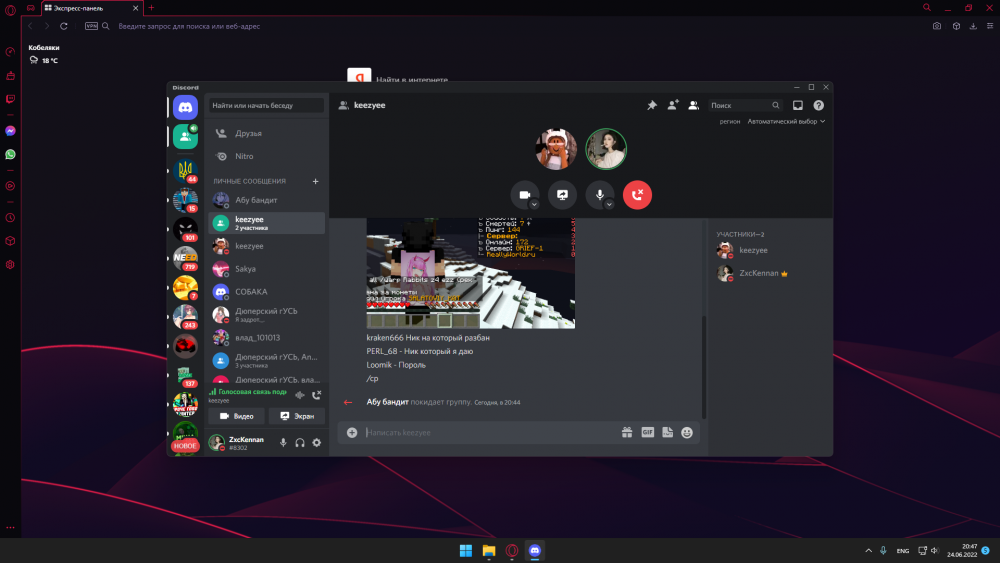
Task: Open new tab plus in Opera
Action: click(151, 8)
